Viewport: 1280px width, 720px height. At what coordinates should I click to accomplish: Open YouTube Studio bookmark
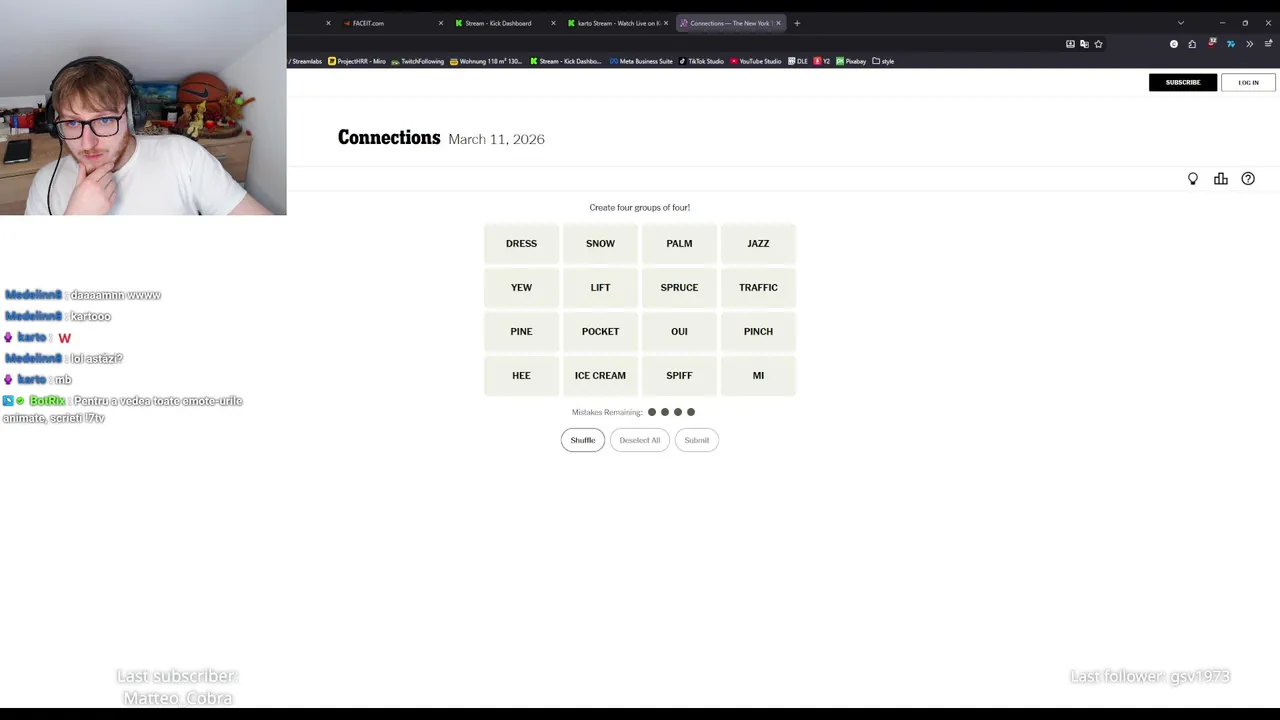756,61
